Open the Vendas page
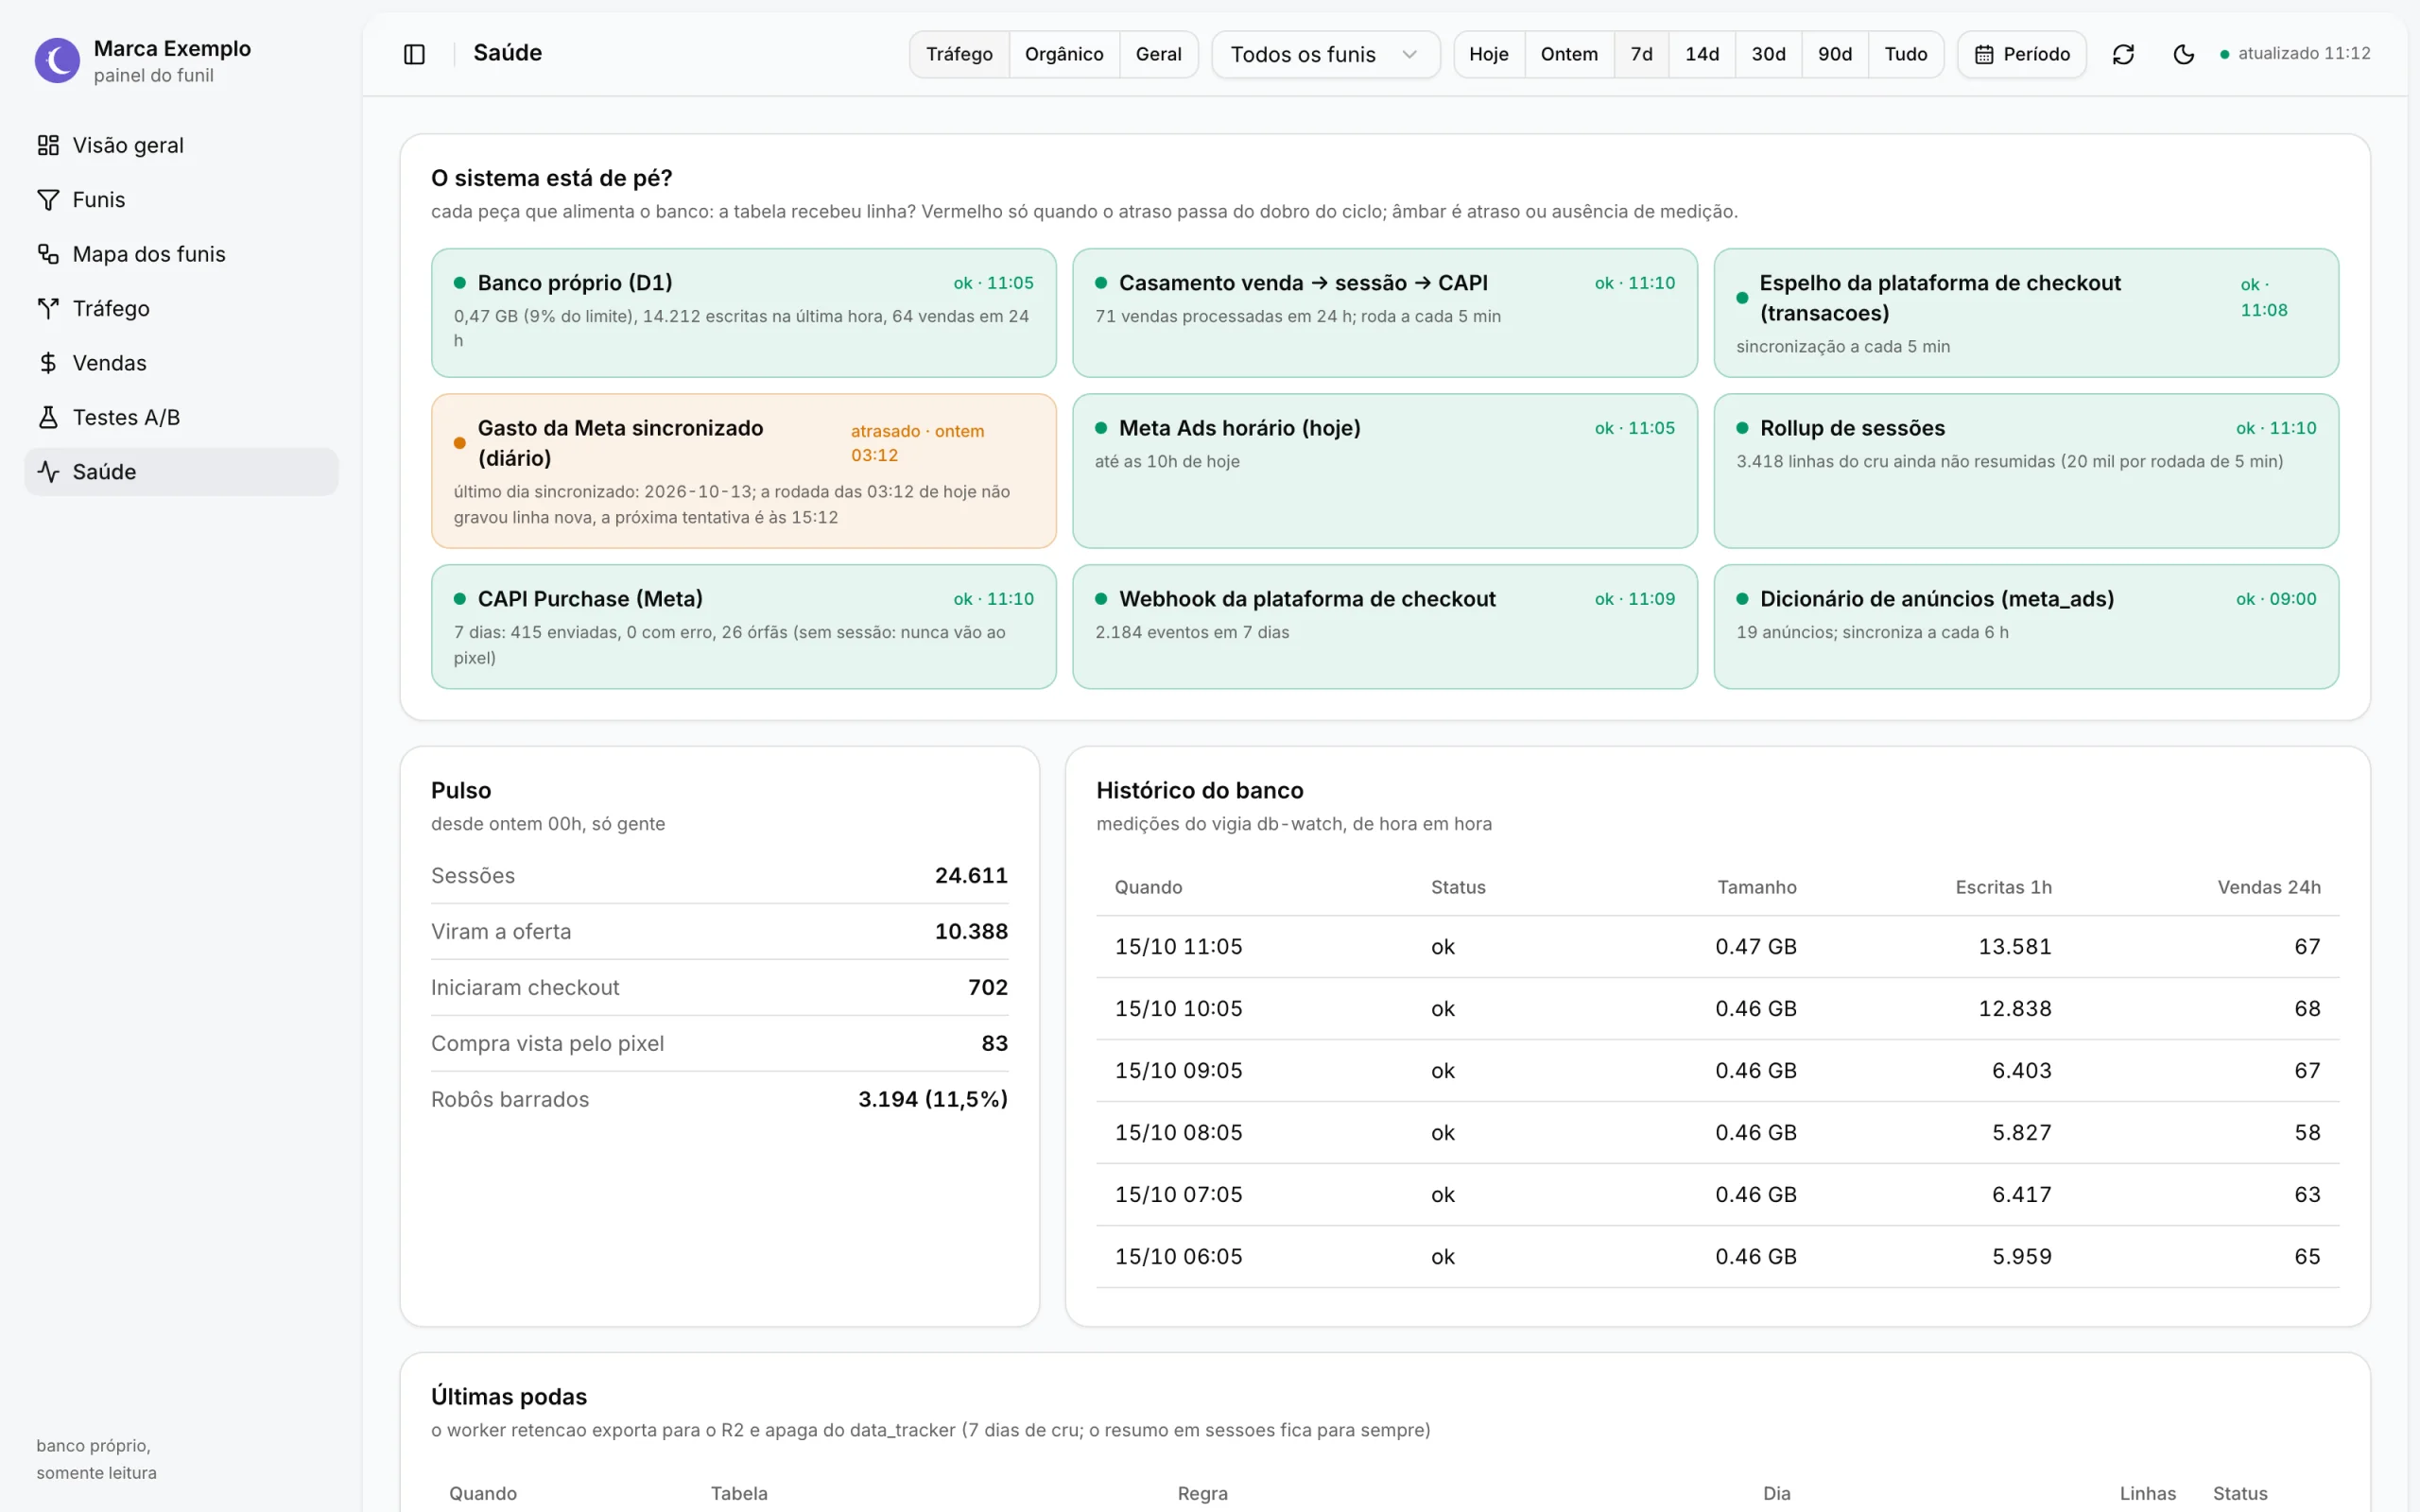This screenshot has height=1512, width=2420. (x=181, y=363)
